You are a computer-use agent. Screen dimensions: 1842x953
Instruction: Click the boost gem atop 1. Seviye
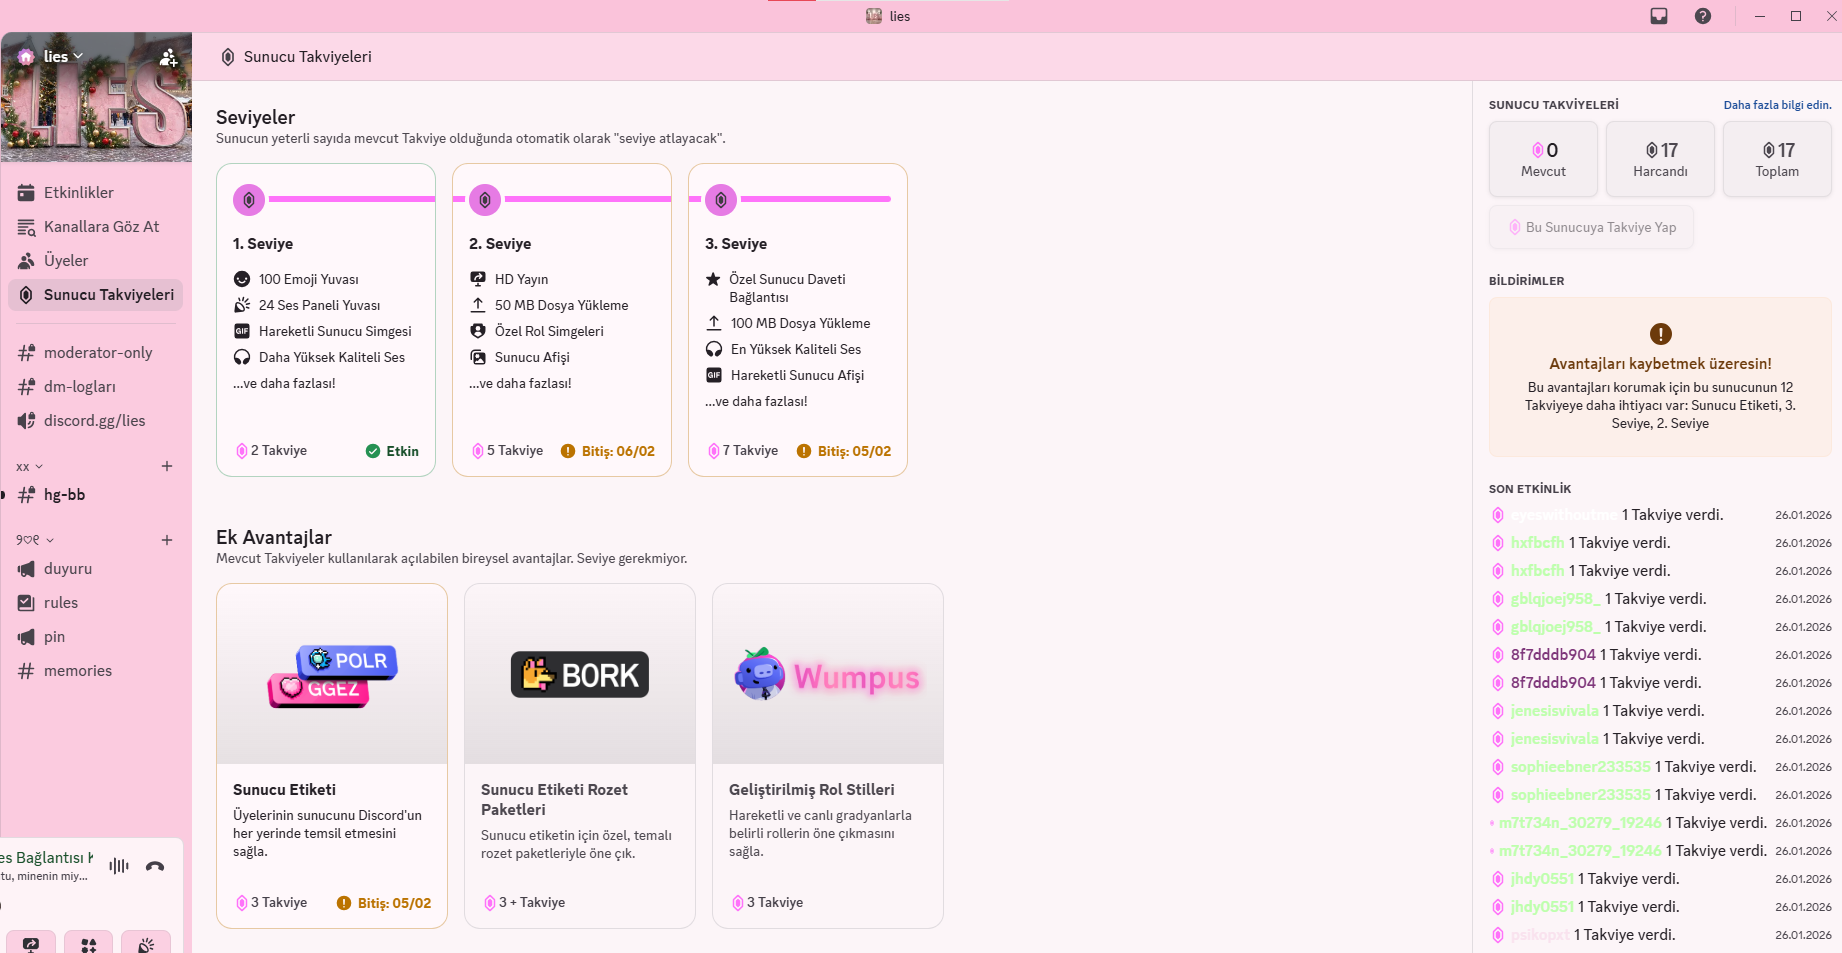(249, 200)
